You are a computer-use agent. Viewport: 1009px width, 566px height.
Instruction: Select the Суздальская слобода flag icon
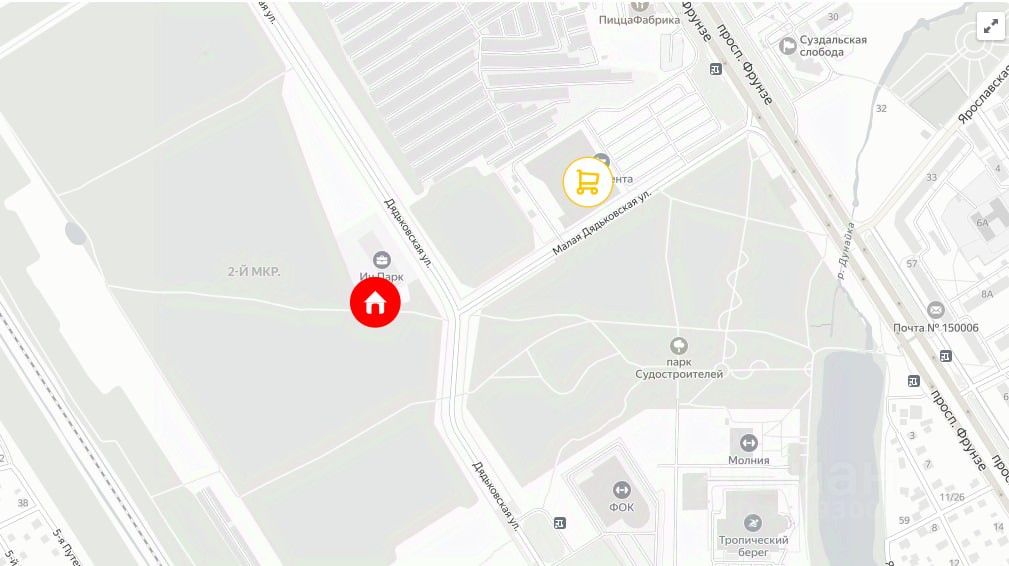788,46
